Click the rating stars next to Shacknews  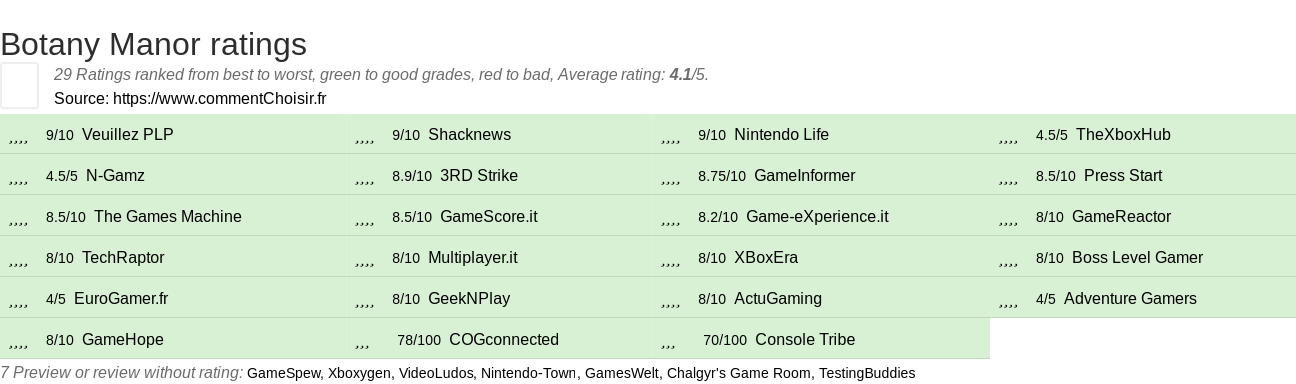pos(364,136)
